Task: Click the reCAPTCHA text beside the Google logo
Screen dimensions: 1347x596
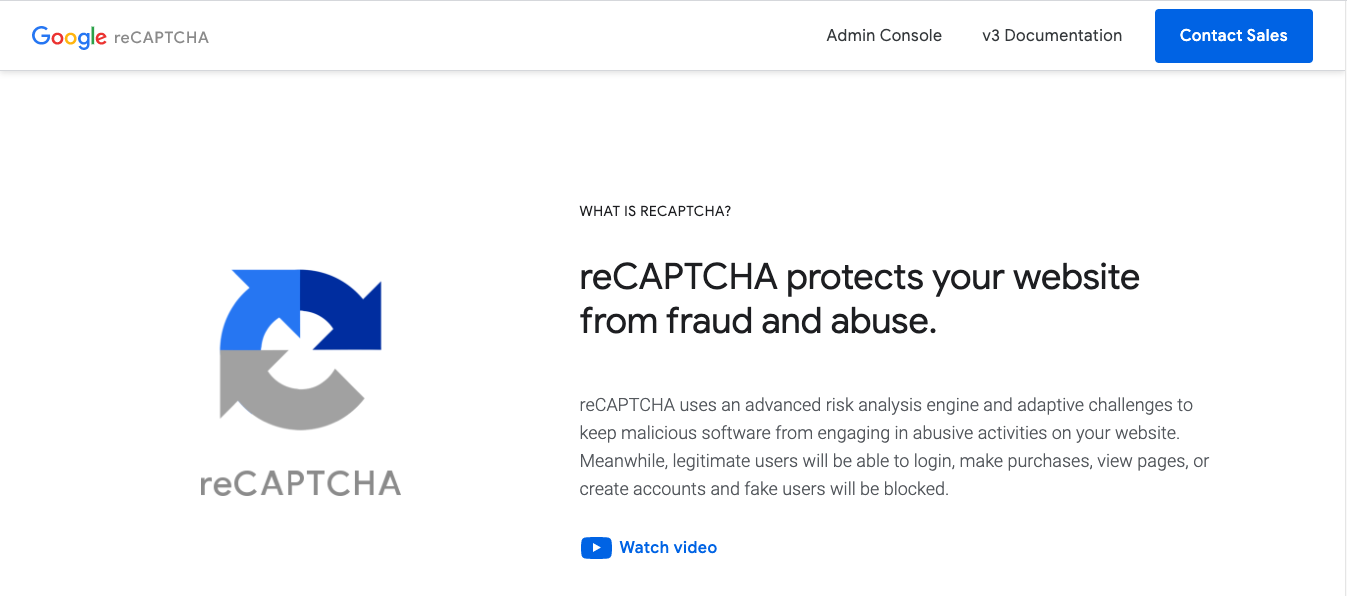Action: point(161,37)
